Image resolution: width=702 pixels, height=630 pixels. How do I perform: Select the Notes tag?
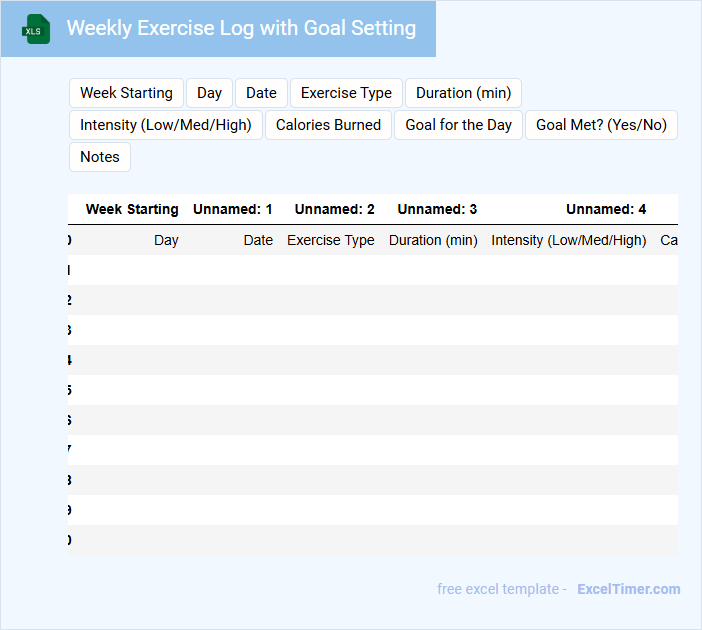pos(100,157)
